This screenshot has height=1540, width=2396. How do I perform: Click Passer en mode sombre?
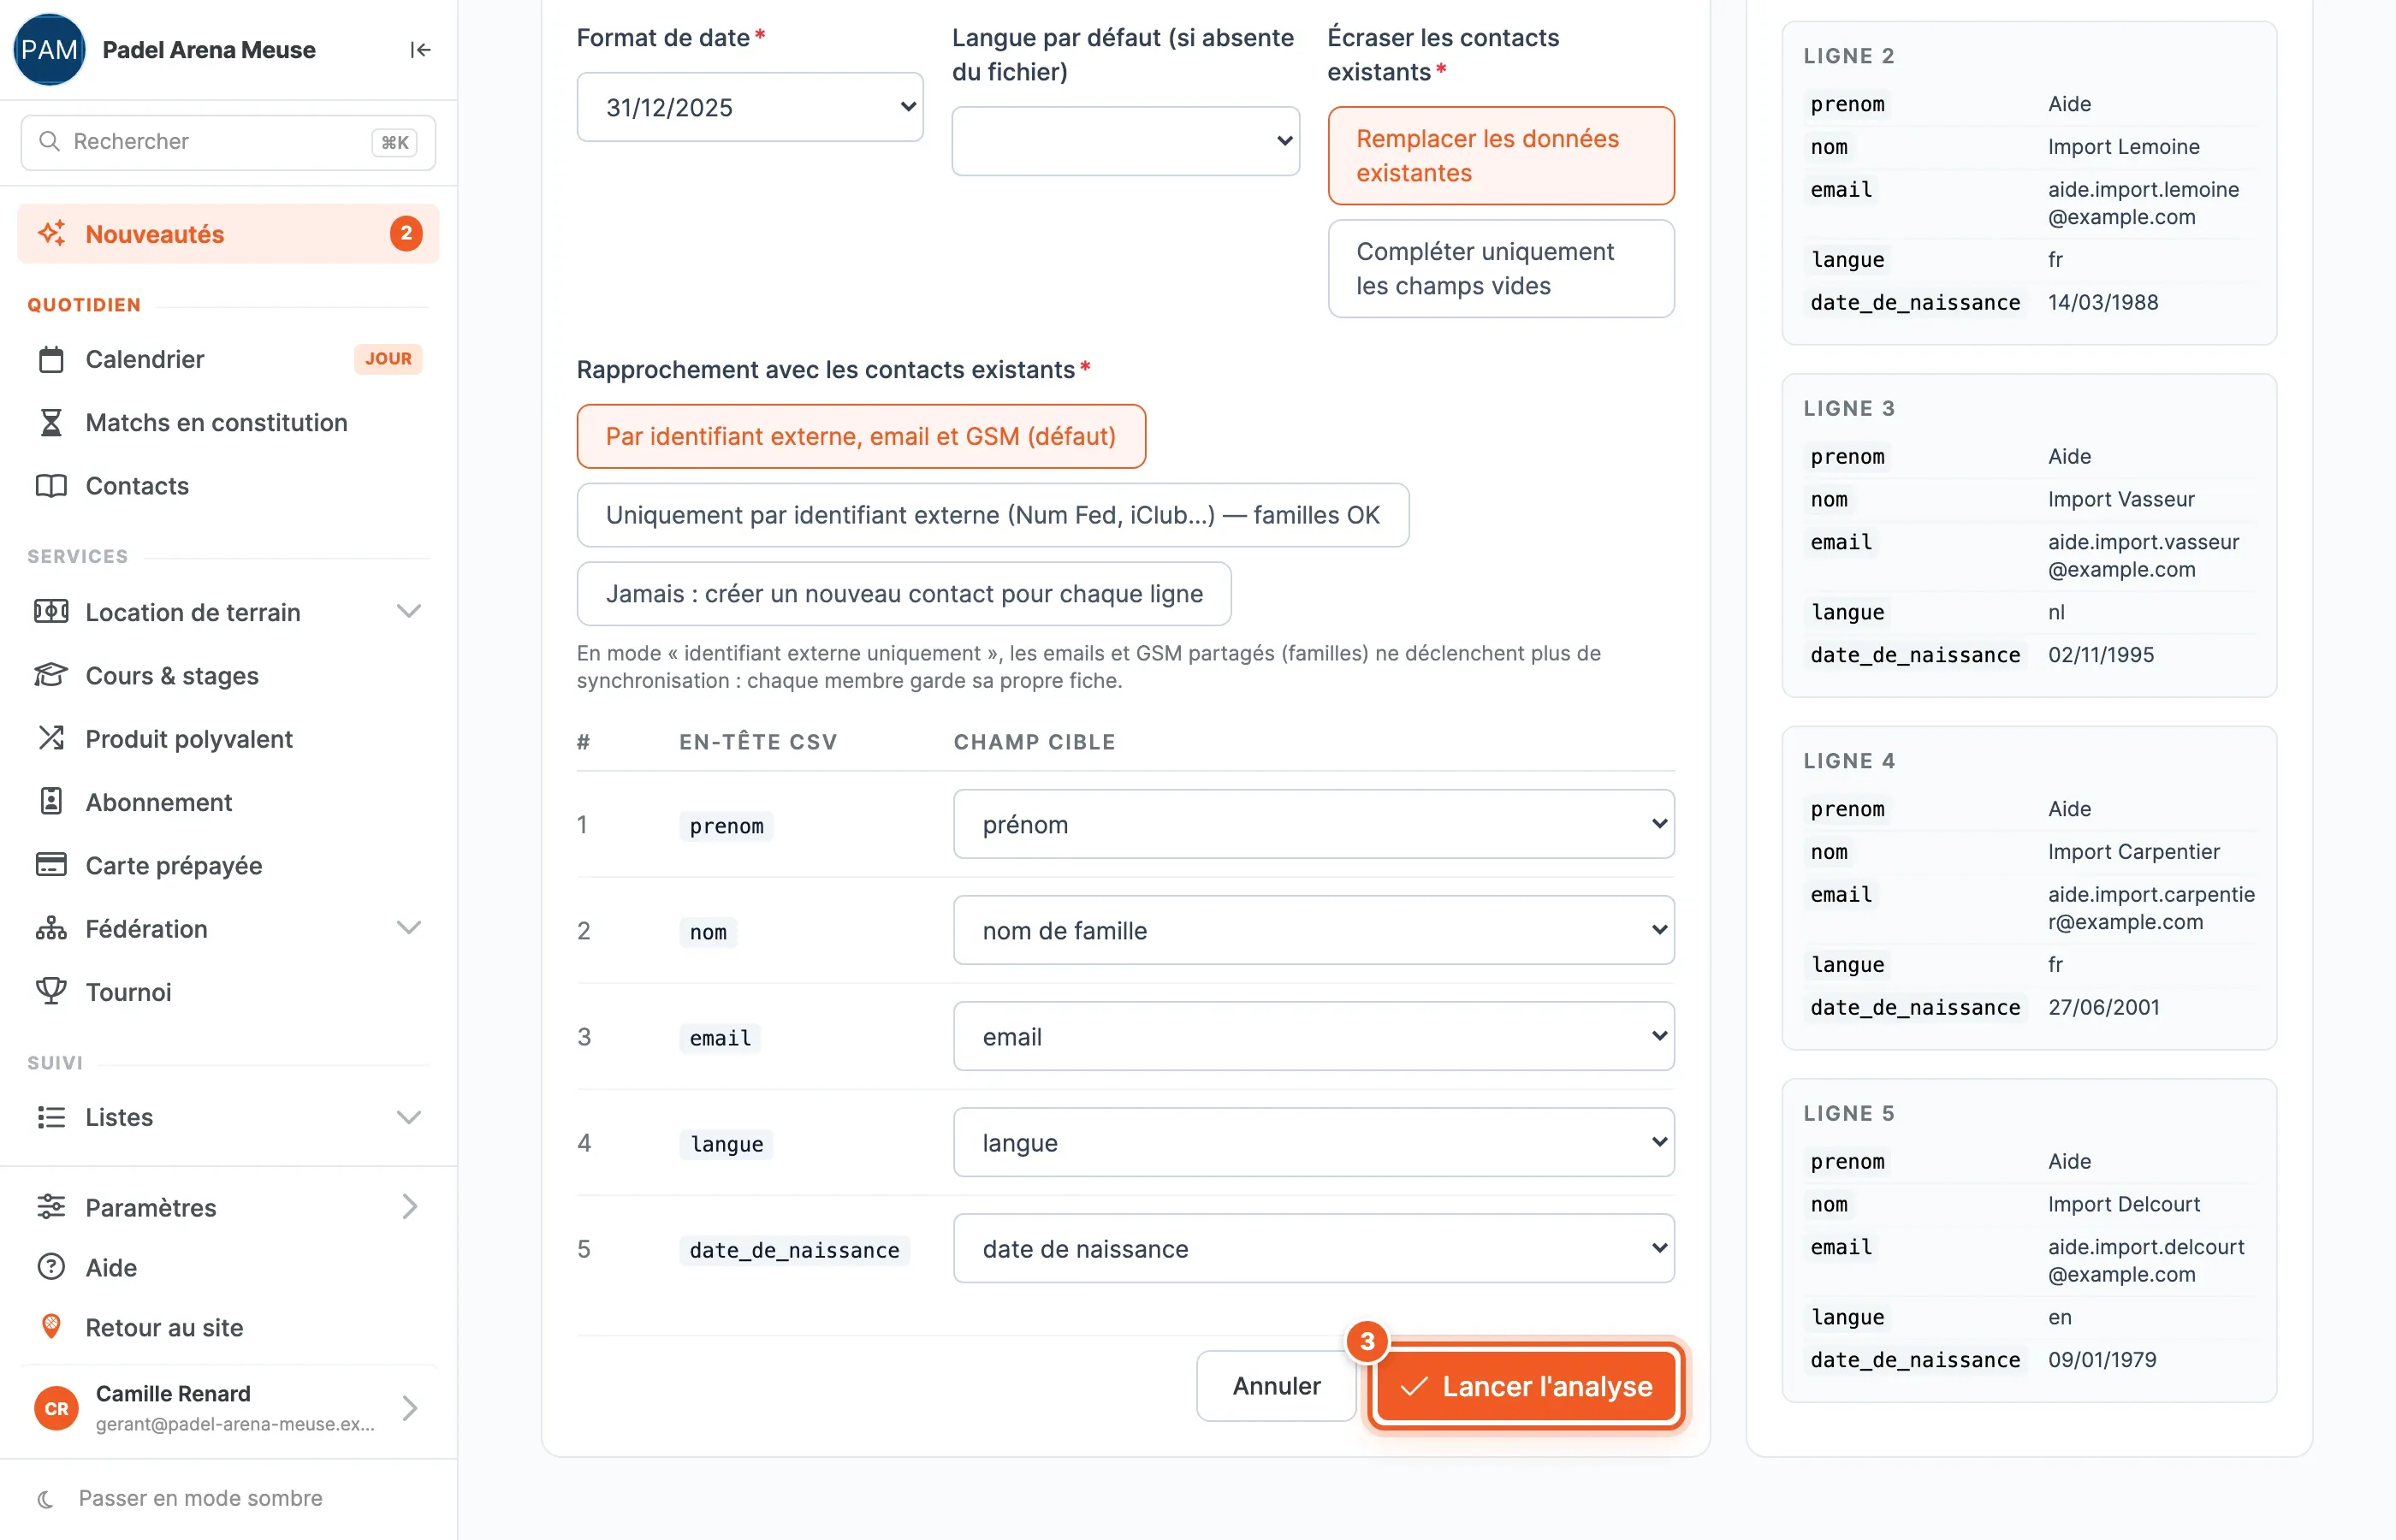[200, 1498]
